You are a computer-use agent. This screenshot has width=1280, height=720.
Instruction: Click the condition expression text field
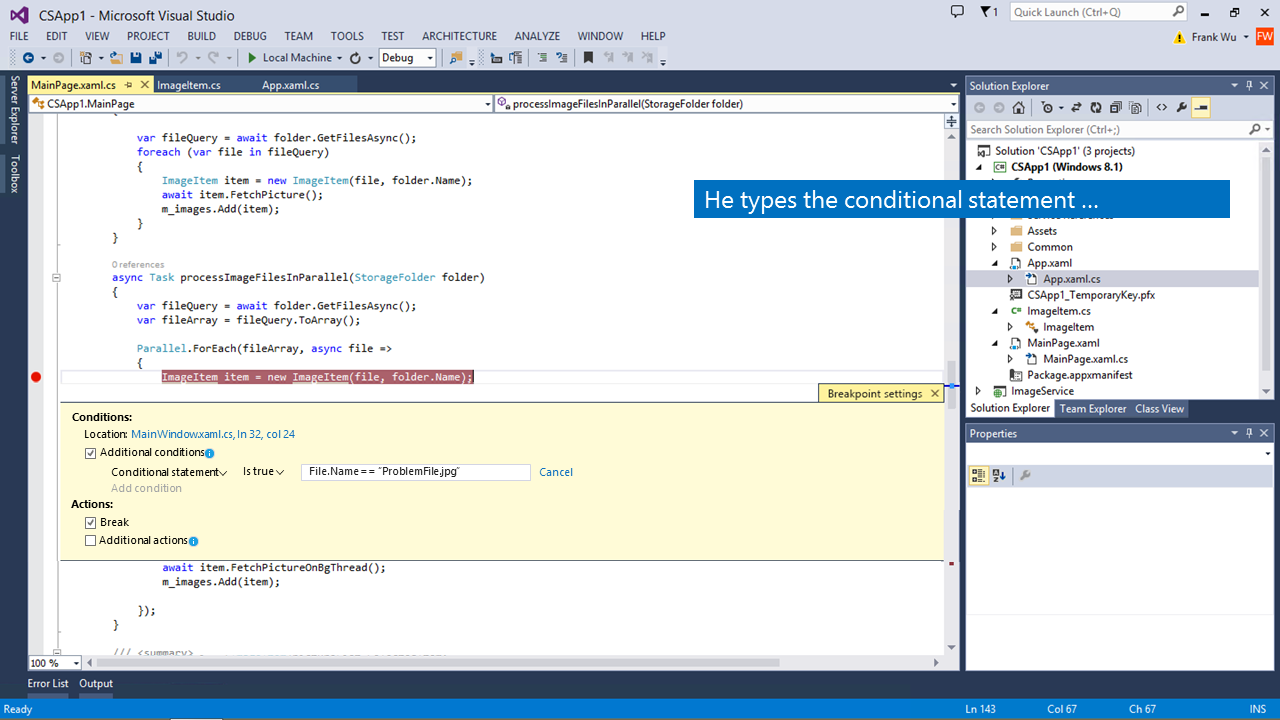[x=415, y=472]
